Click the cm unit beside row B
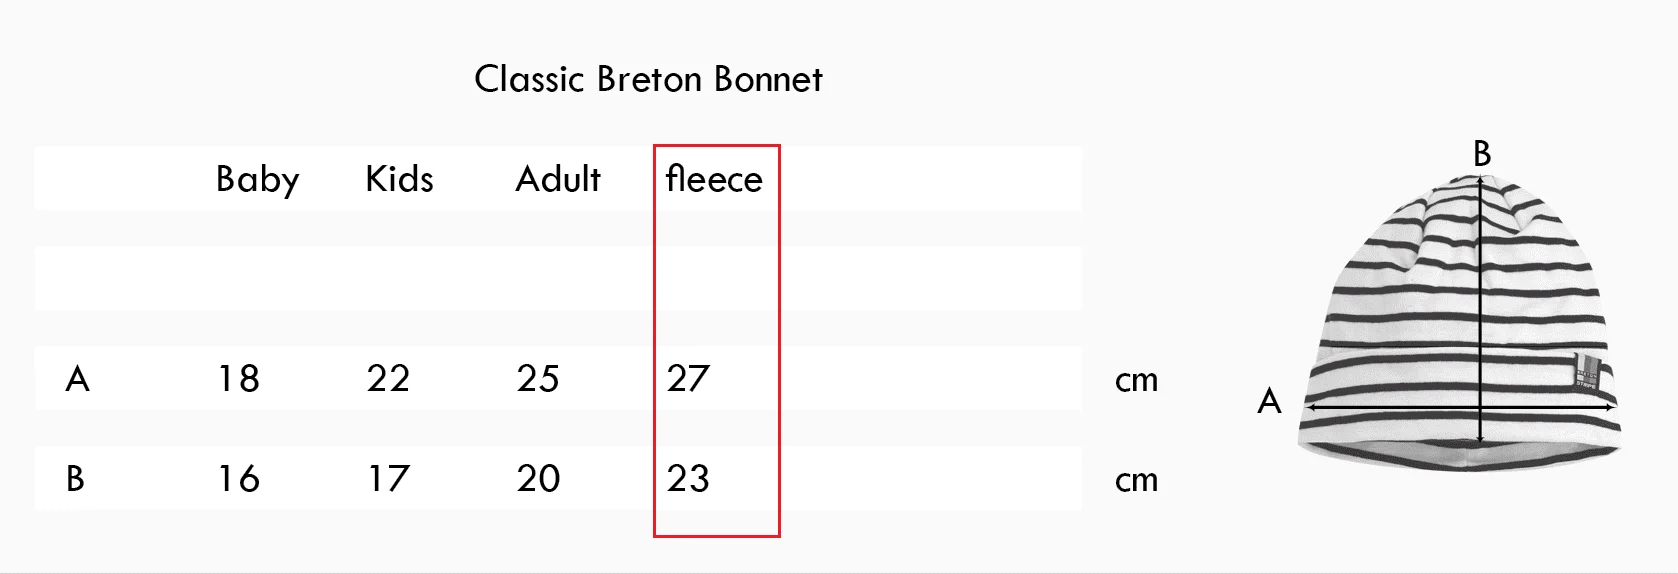1678x574 pixels. click(x=1136, y=481)
